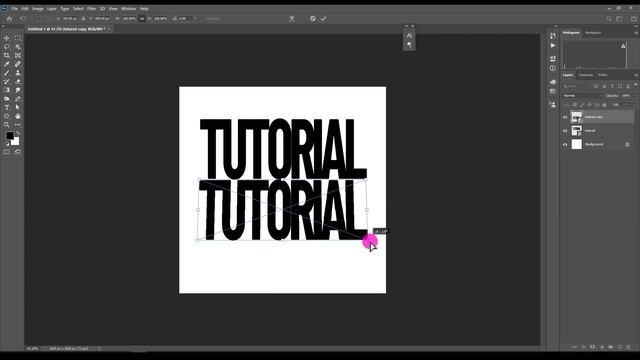Toggle layer filtering switch in Layers panel
The image size is (640, 360).
click(x=636, y=85)
